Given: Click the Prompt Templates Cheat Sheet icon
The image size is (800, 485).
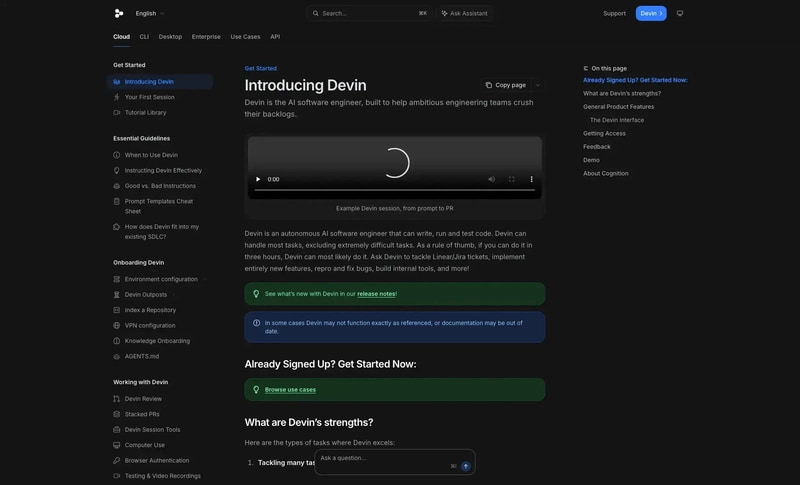Looking at the screenshot, I should 117,201.
